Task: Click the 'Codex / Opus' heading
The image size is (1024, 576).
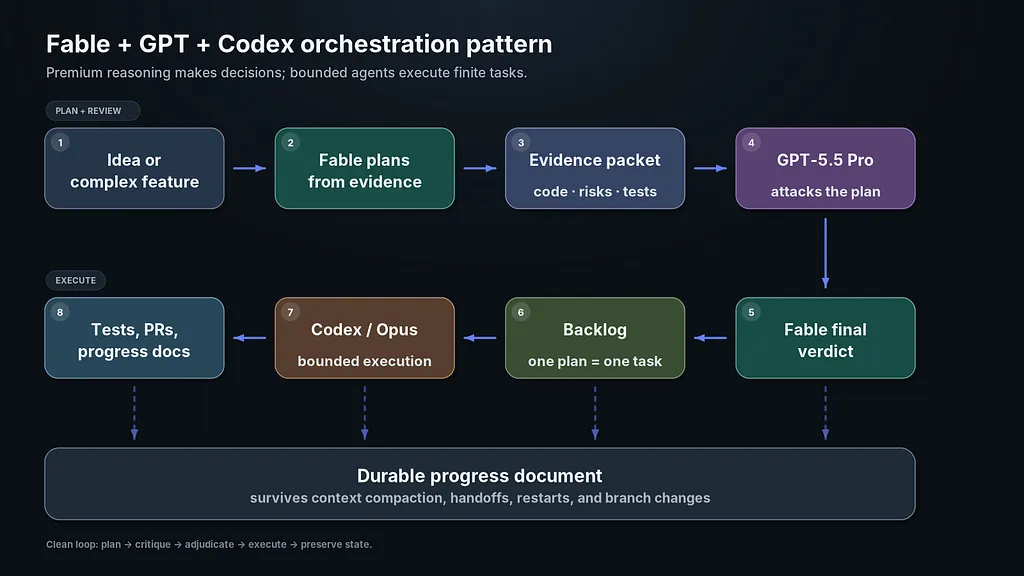Action: click(x=364, y=330)
